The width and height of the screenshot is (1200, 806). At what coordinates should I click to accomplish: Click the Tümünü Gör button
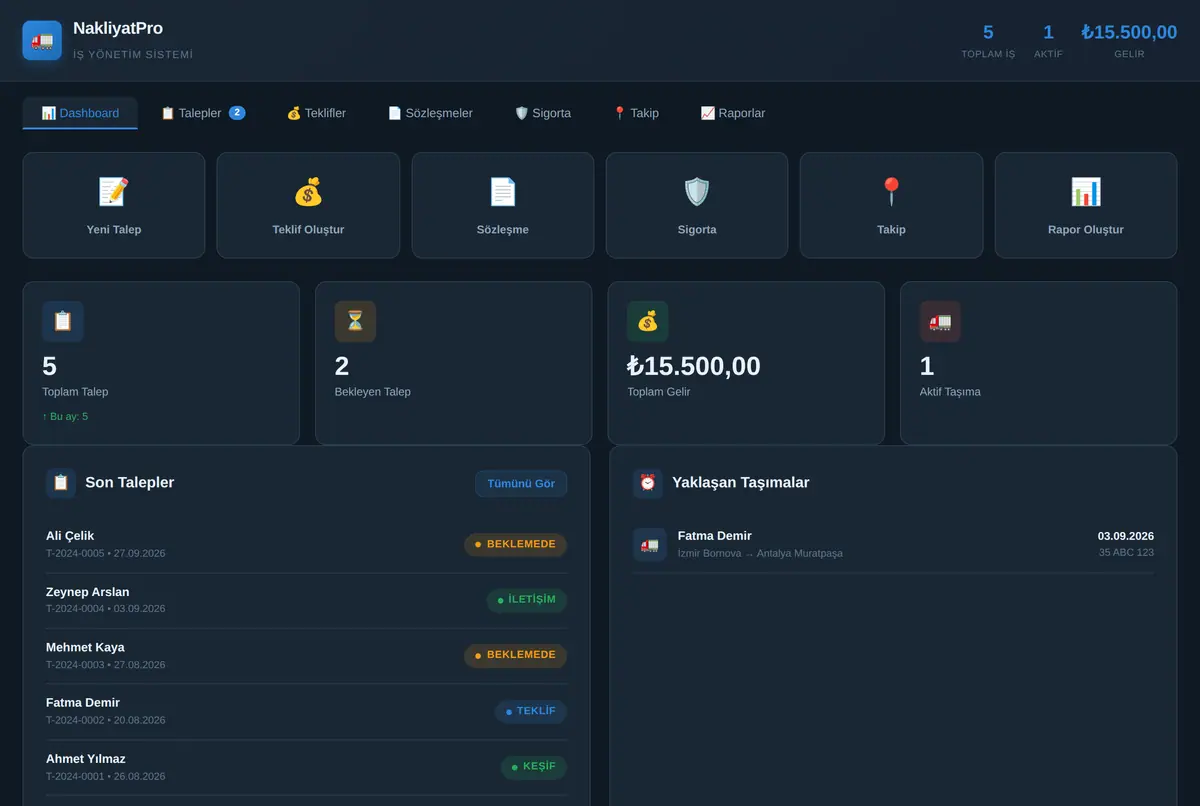click(x=521, y=484)
